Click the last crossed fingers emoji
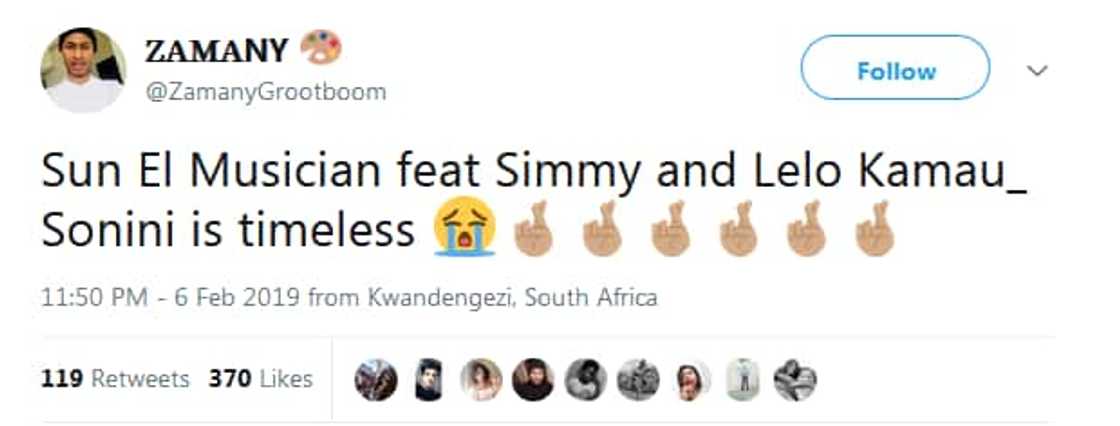 pos(875,230)
